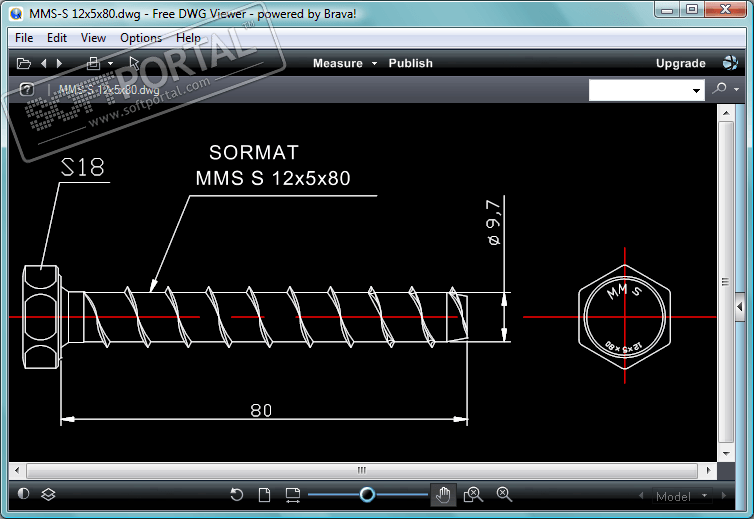Rotate the drawing with the rotate icon

(237, 494)
